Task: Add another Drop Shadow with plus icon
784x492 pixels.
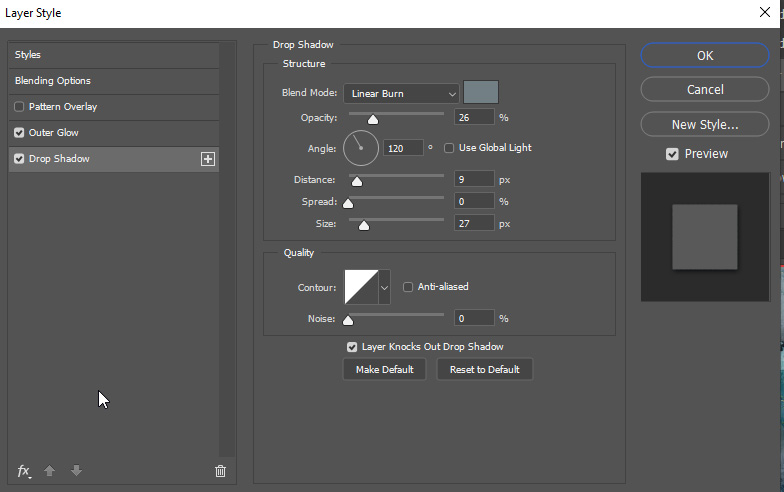Action: [208, 159]
